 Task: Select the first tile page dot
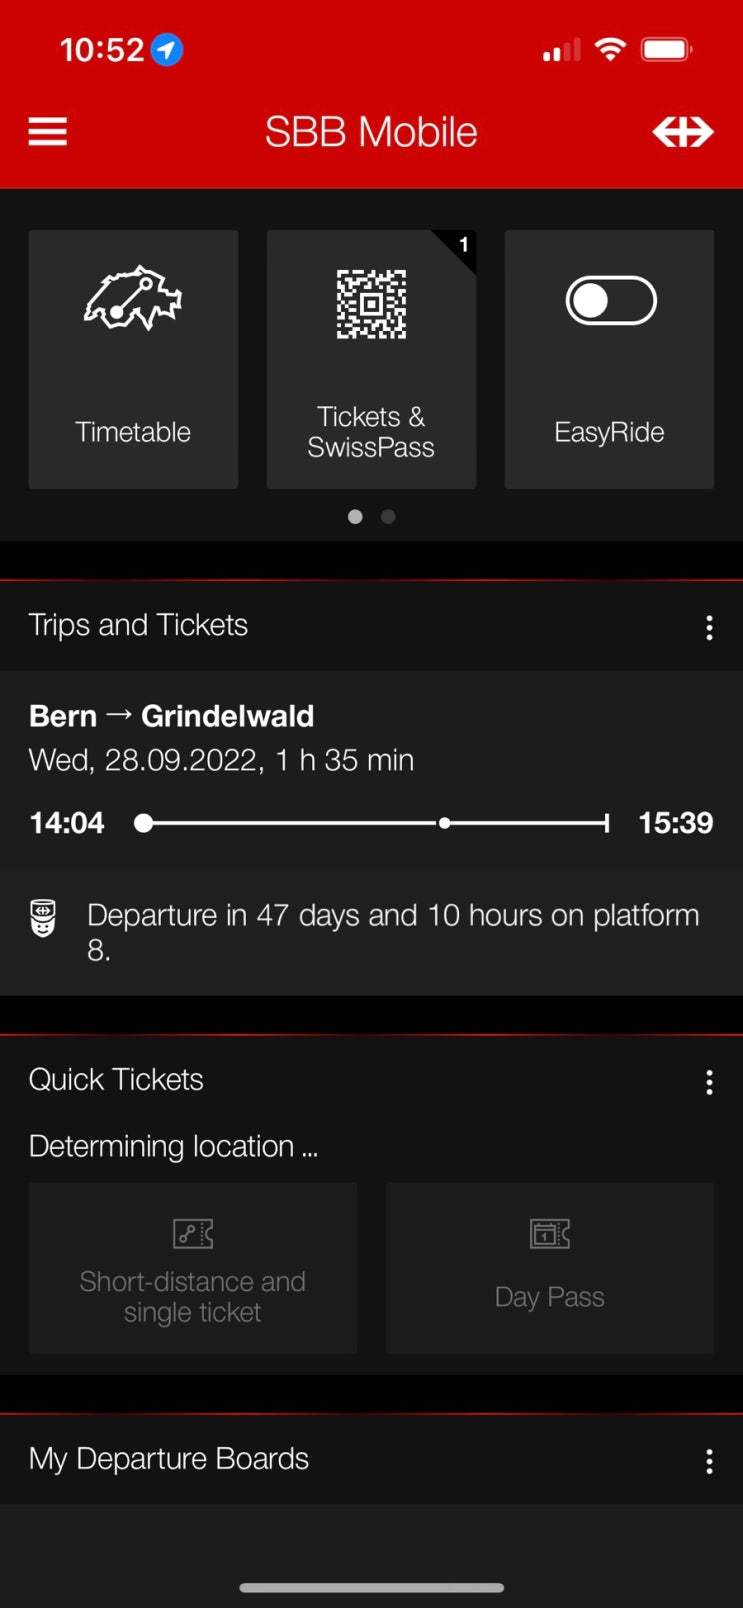pos(355,517)
